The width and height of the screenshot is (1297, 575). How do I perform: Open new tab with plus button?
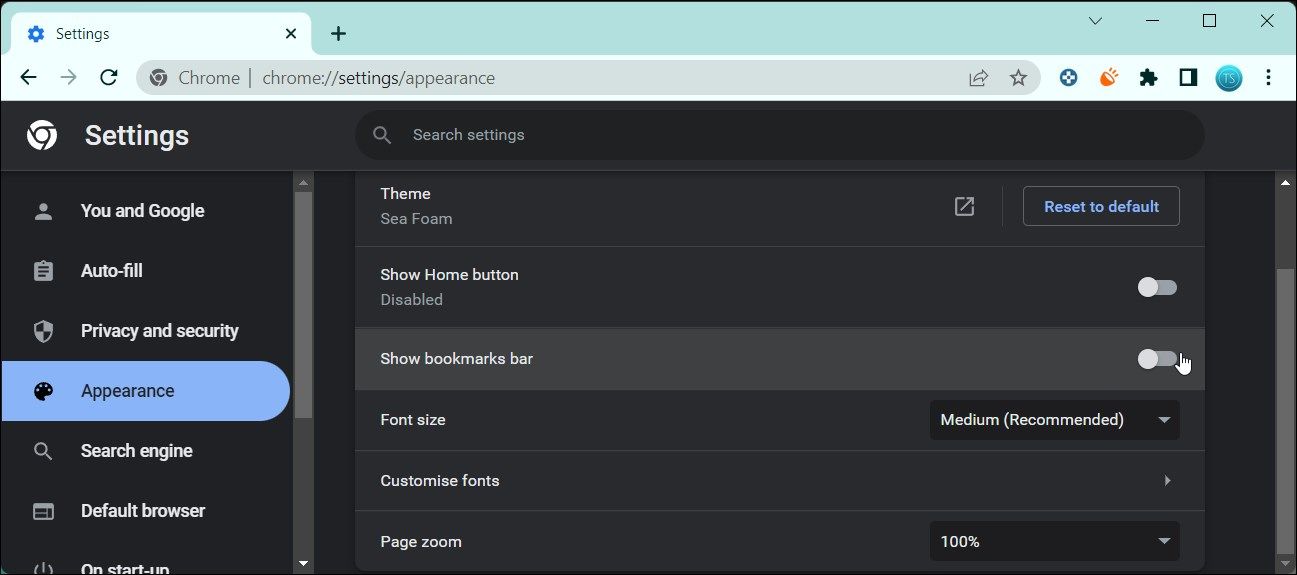point(338,34)
